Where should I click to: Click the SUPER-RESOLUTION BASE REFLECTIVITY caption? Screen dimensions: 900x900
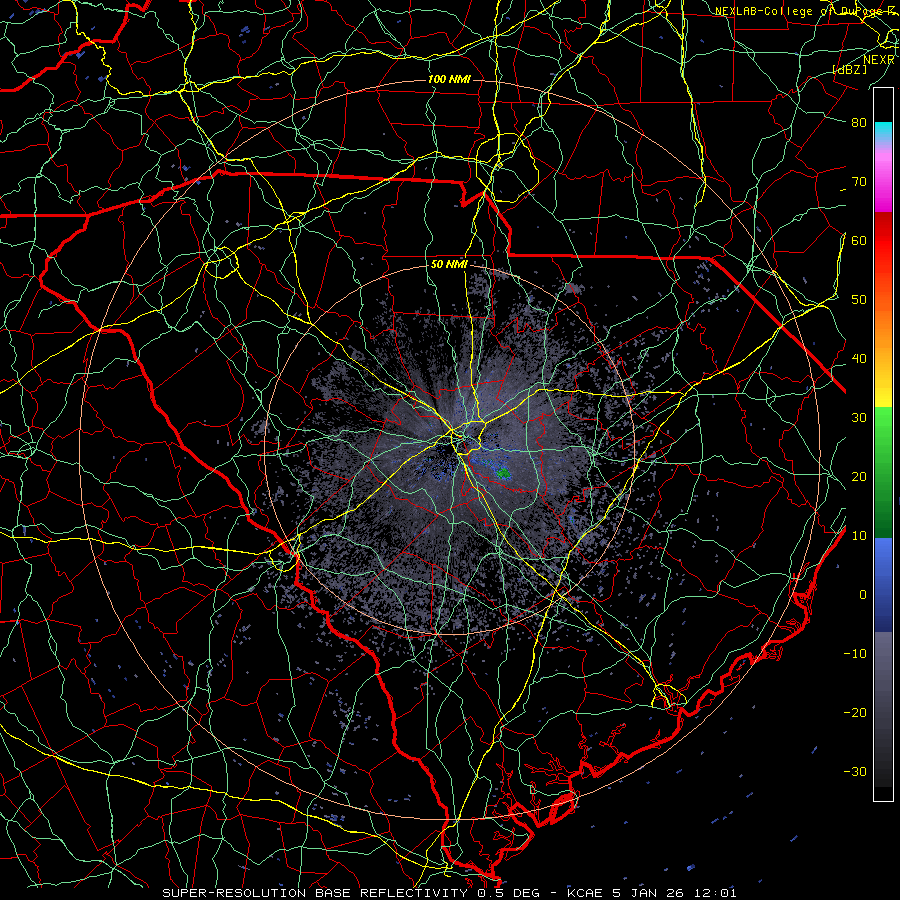[x=315, y=893]
